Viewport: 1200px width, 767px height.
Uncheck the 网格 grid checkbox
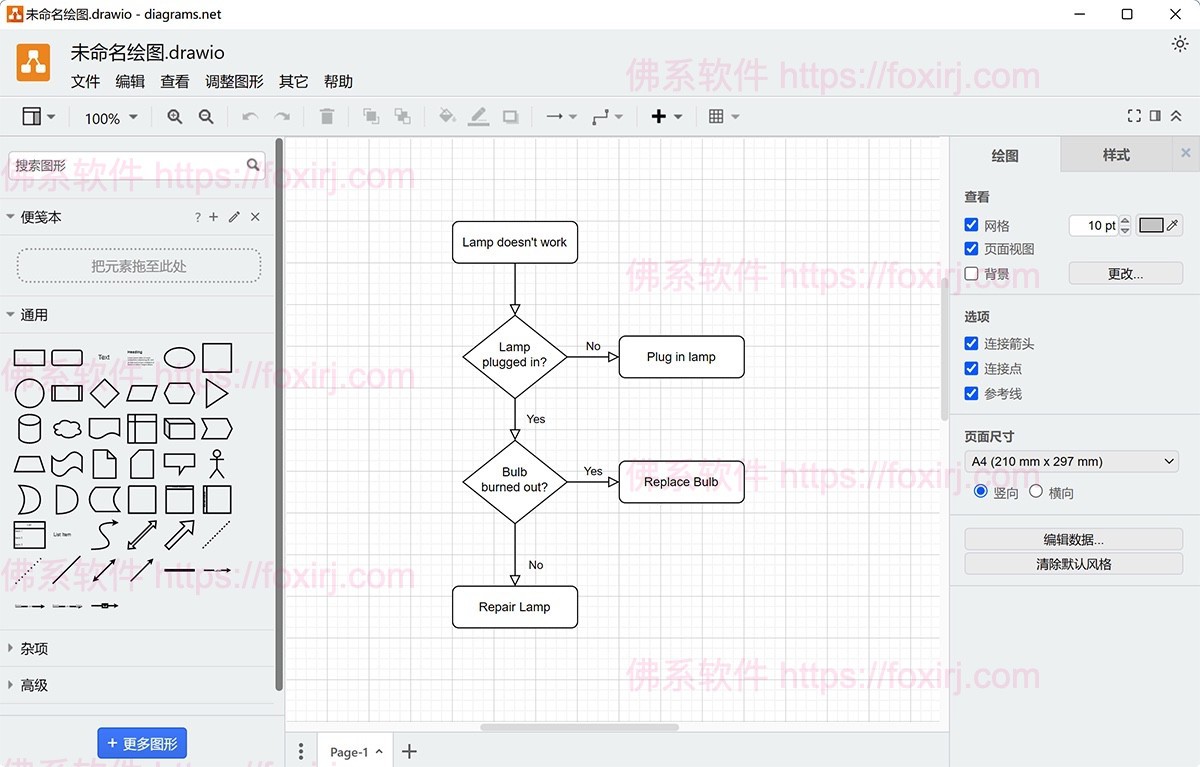pyautogui.click(x=970, y=225)
